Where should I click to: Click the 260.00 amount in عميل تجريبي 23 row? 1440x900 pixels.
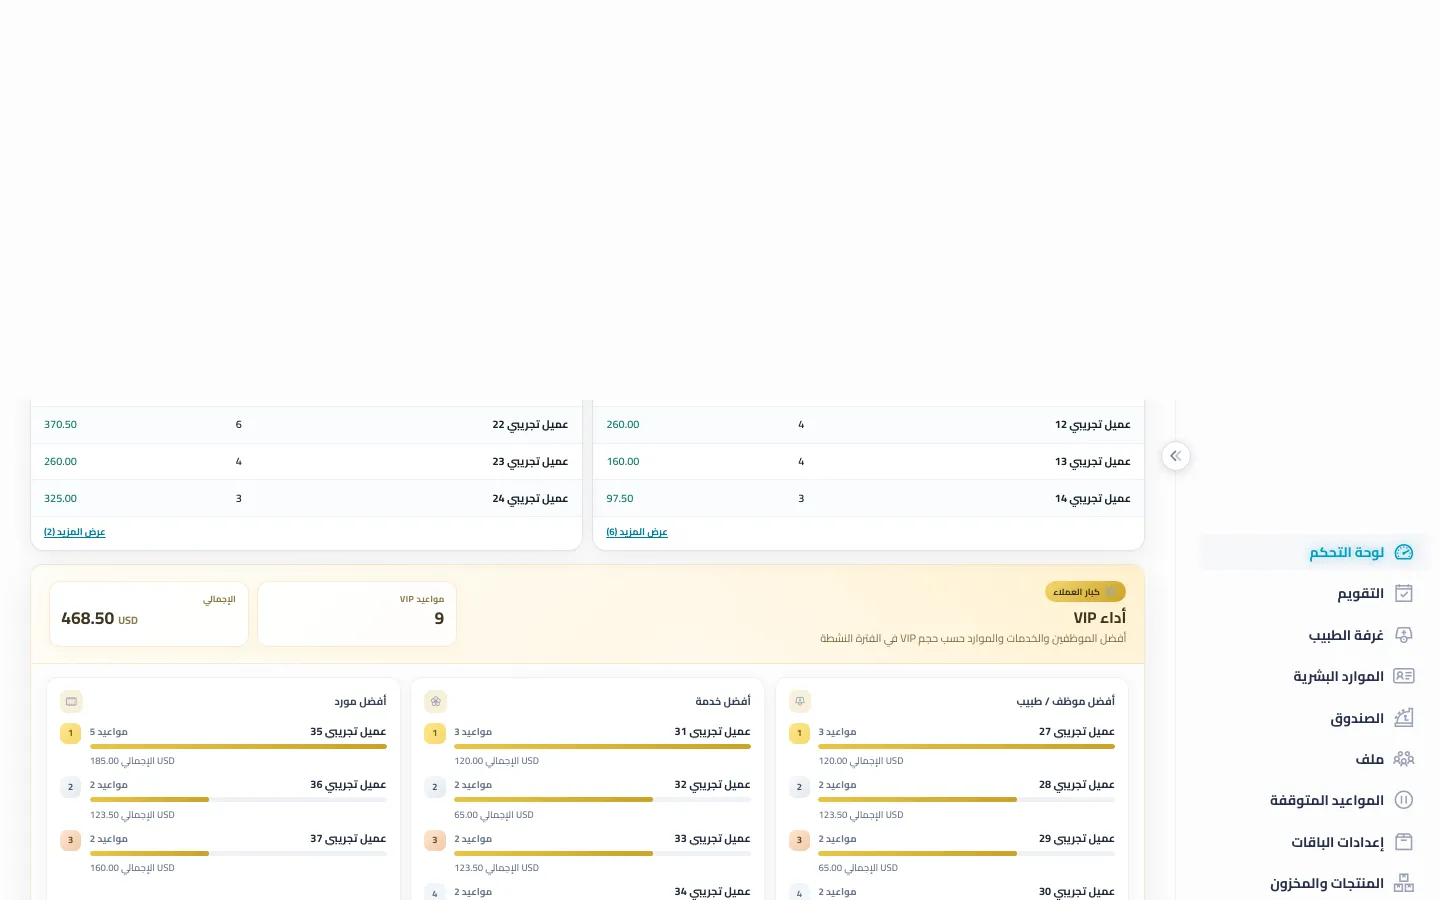61,462
